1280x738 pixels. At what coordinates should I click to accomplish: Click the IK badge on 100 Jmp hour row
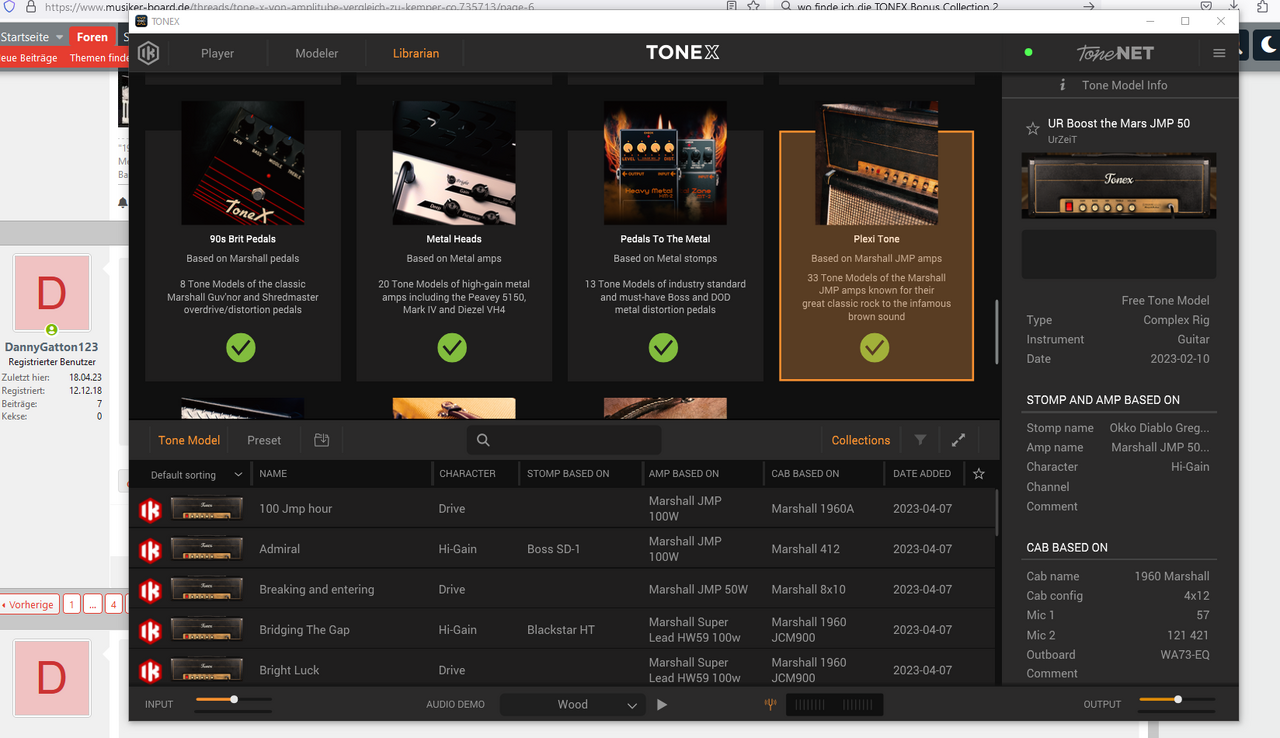[x=150, y=509]
